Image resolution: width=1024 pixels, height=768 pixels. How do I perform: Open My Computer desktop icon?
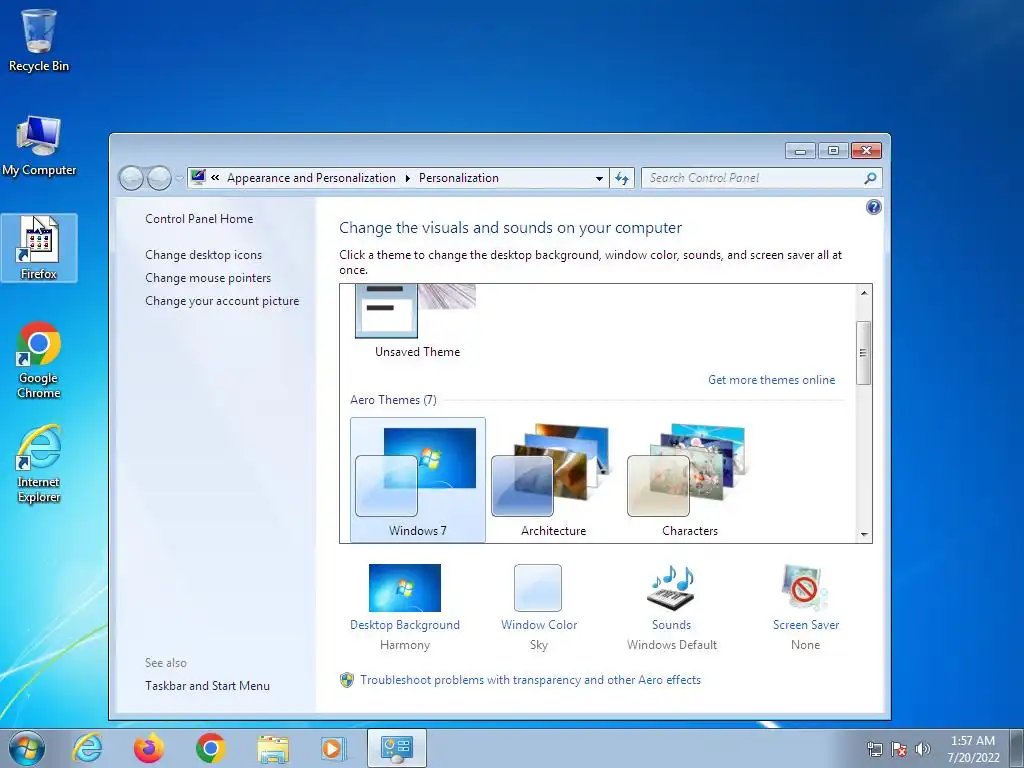coord(39,145)
